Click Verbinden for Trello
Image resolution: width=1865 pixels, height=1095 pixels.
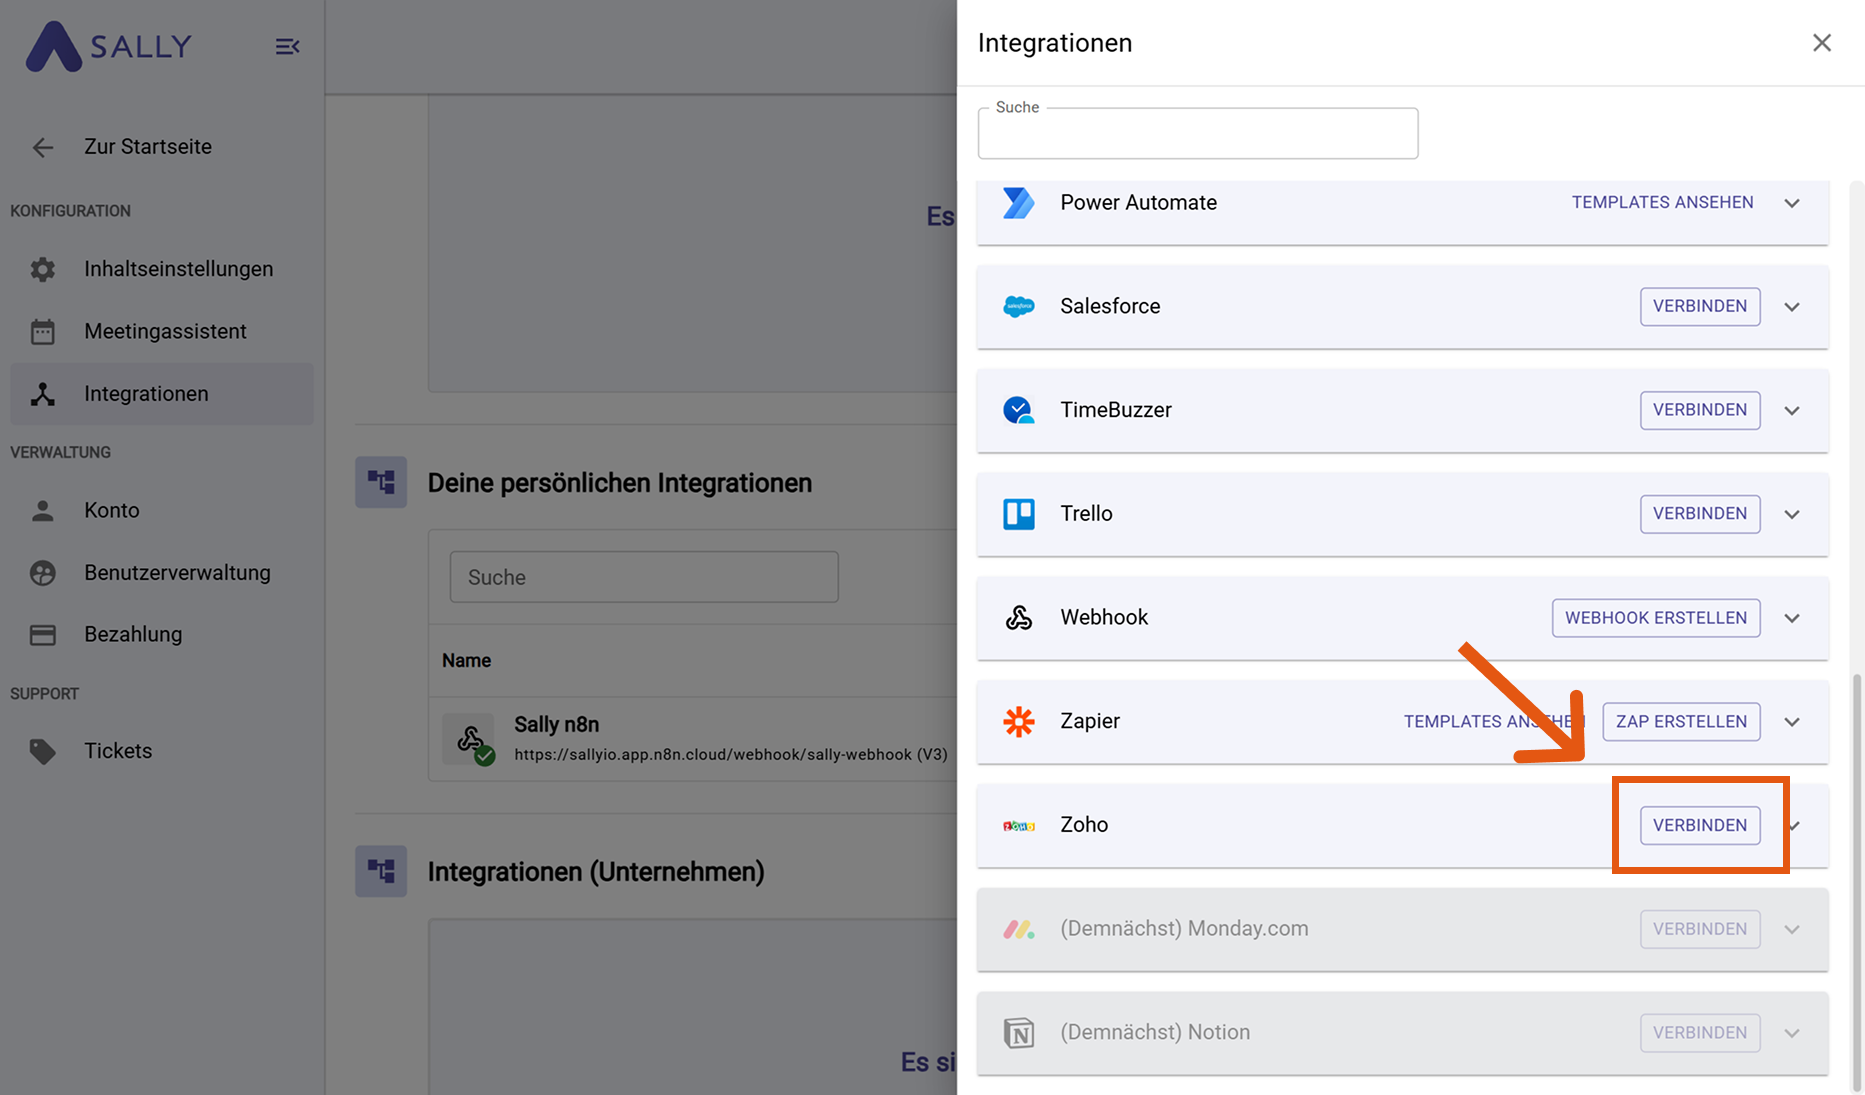pyautogui.click(x=1700, y=514)
